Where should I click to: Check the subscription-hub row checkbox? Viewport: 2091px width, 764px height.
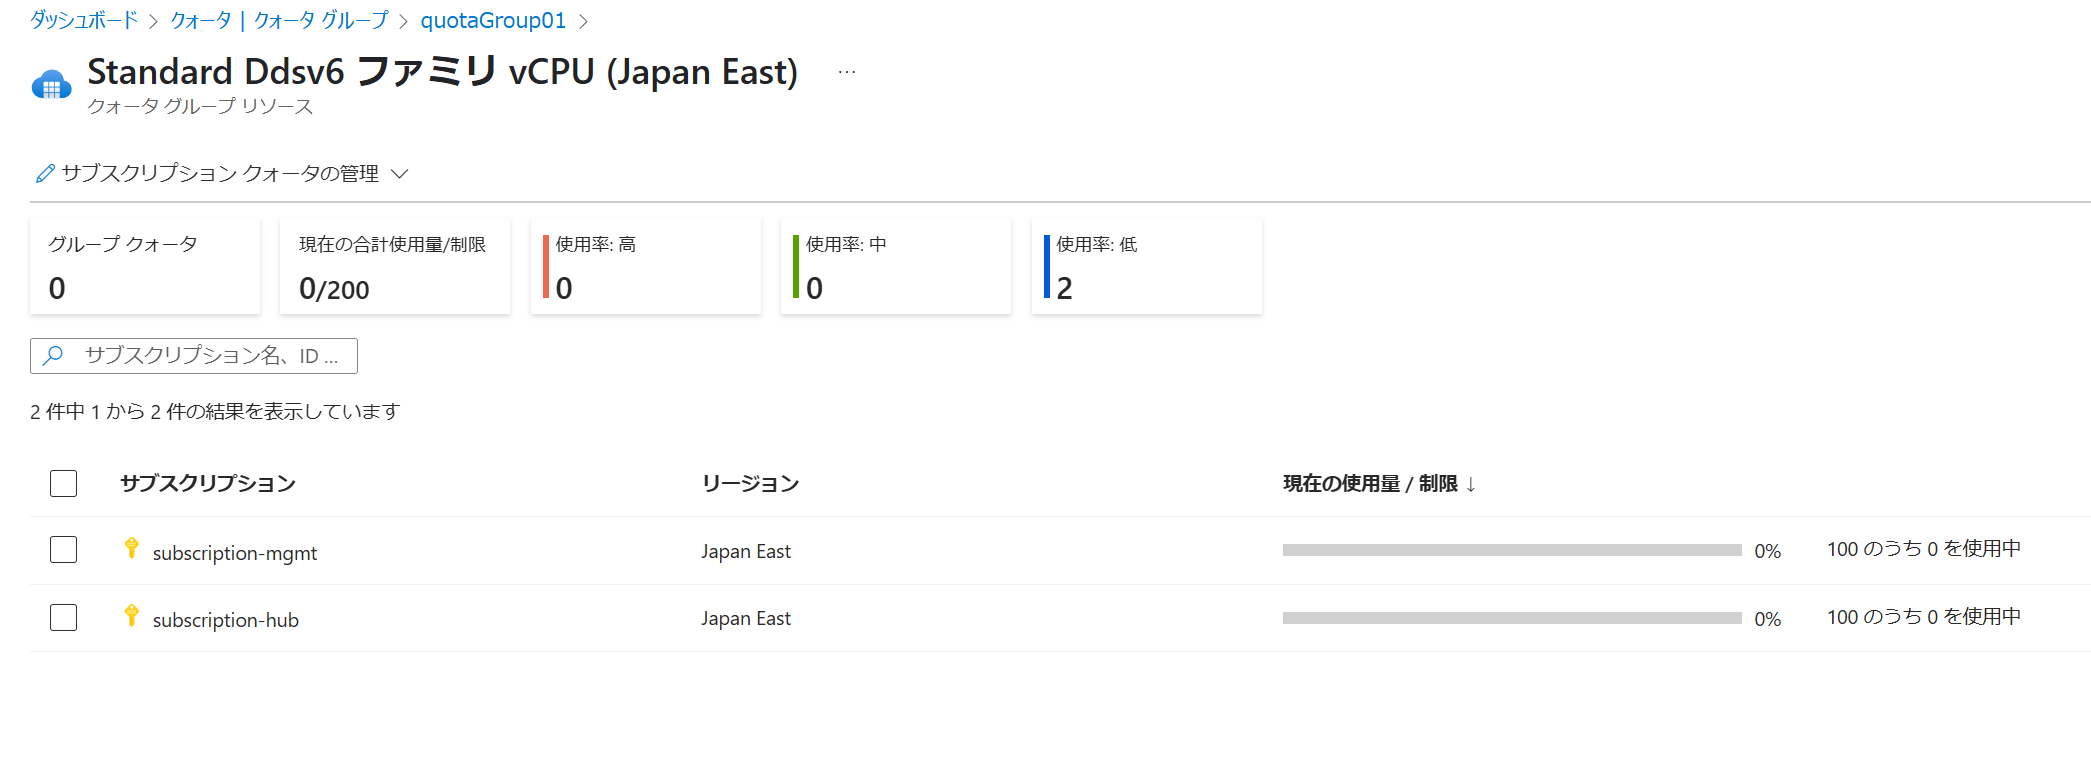63,617
